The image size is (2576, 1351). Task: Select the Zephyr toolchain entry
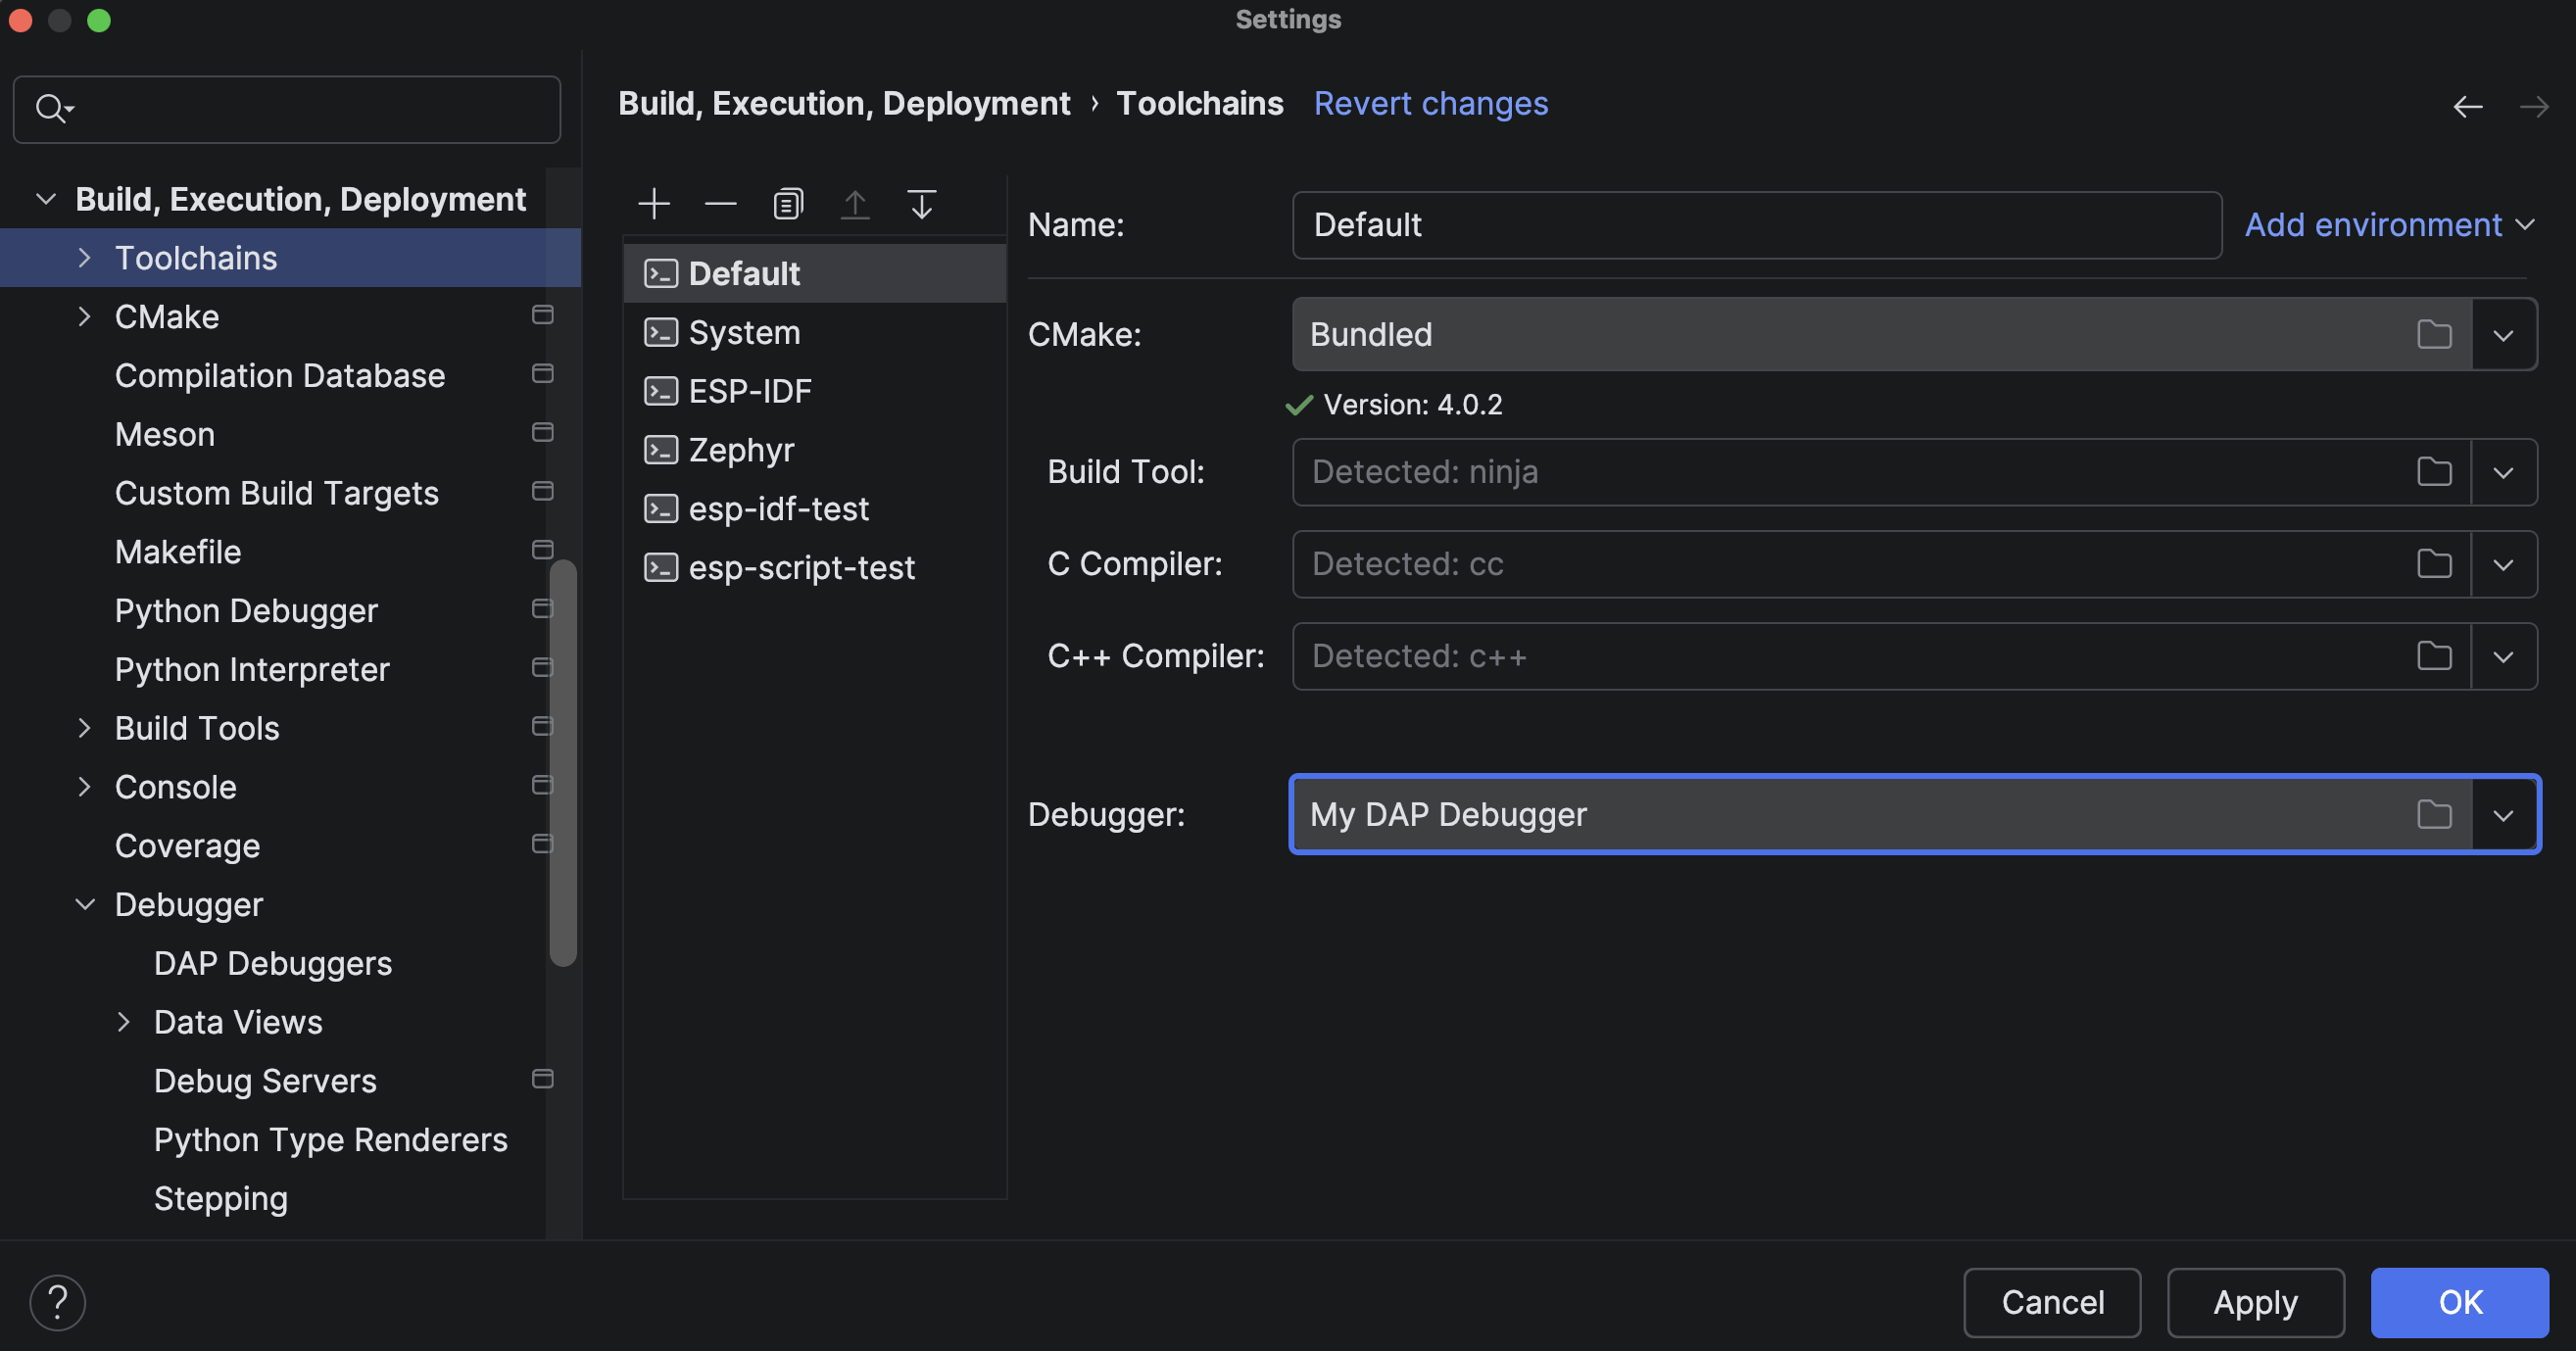[x=741, y=450]
